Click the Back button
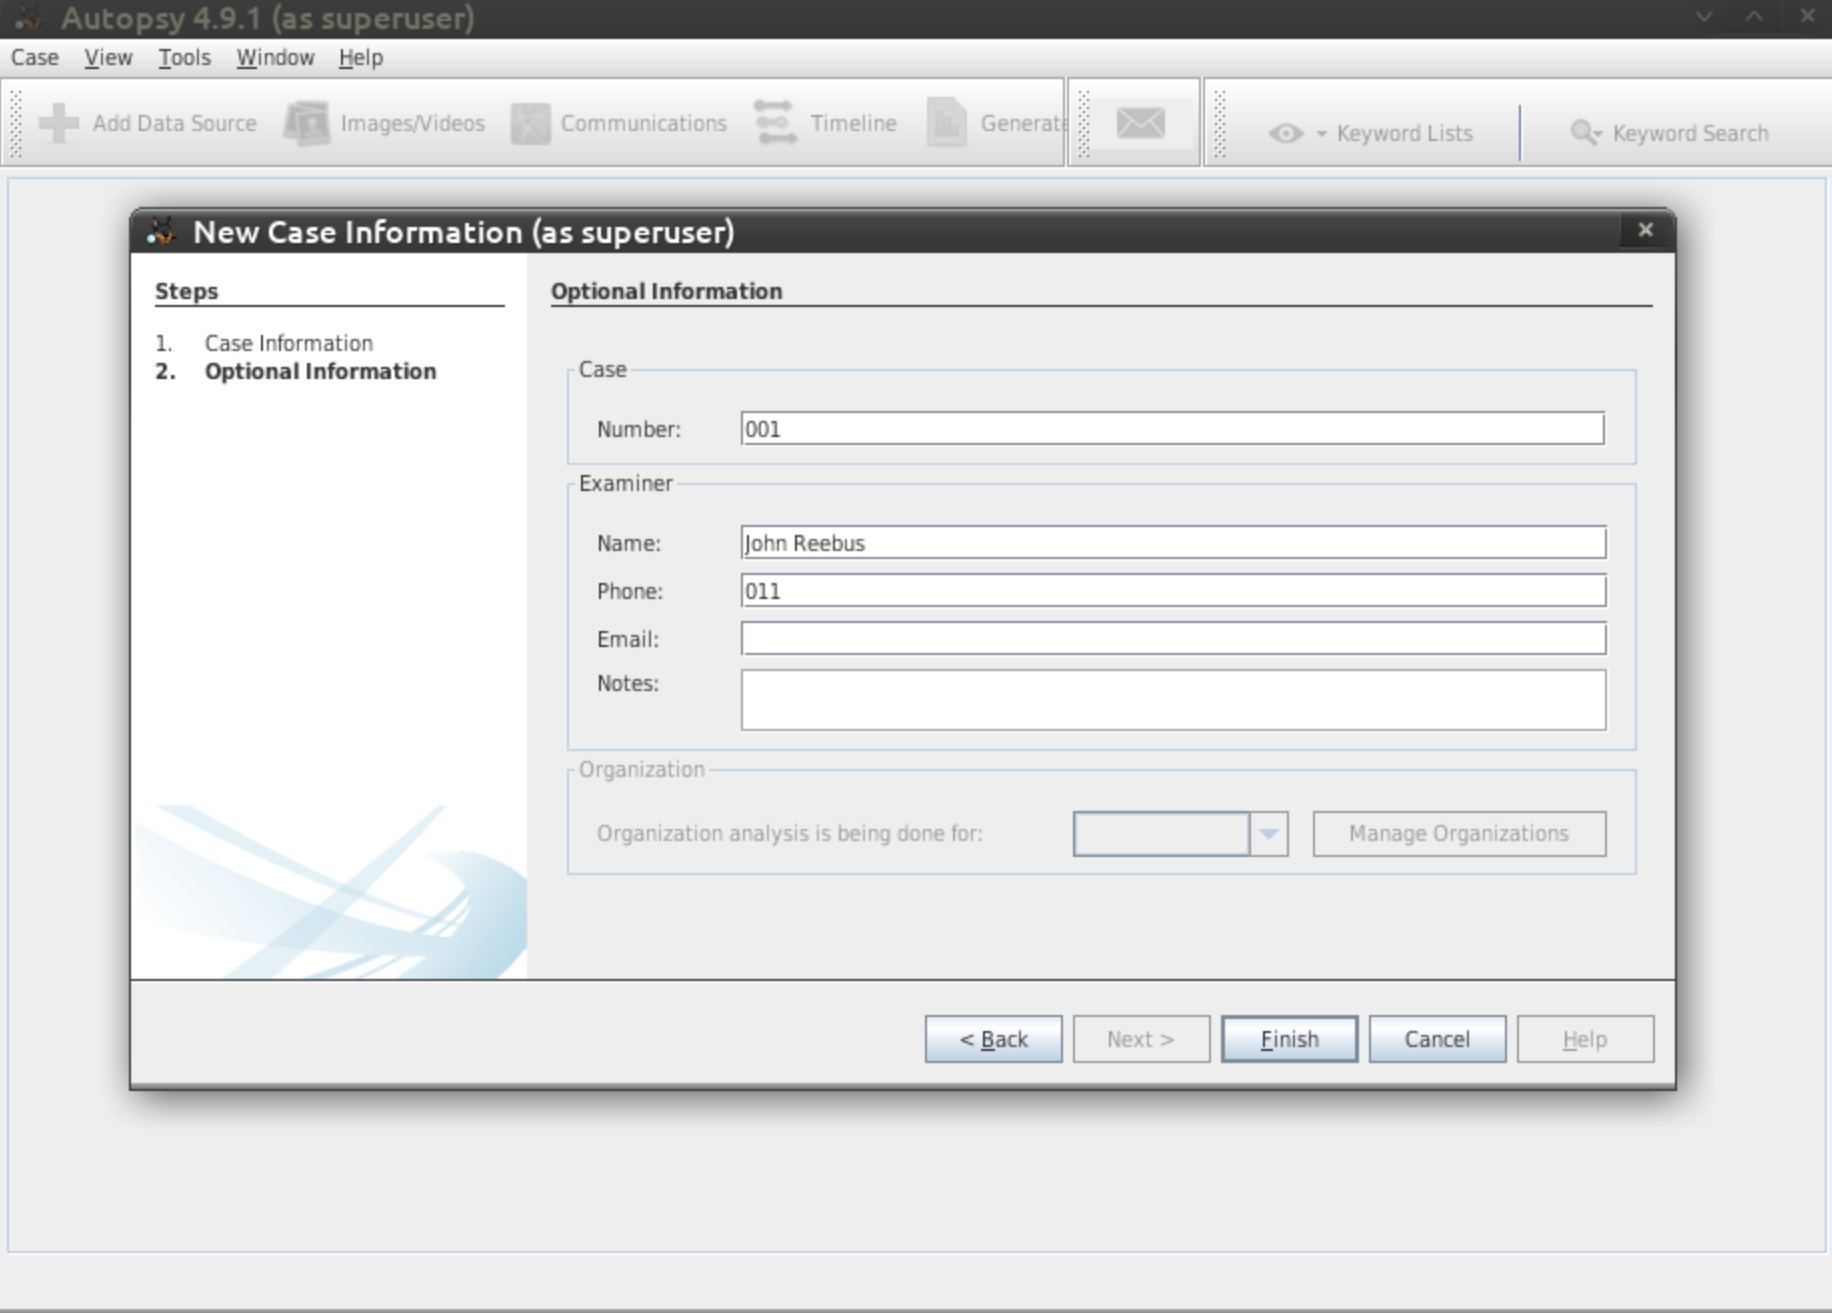The image size is (1832, 1313). 993,1039
